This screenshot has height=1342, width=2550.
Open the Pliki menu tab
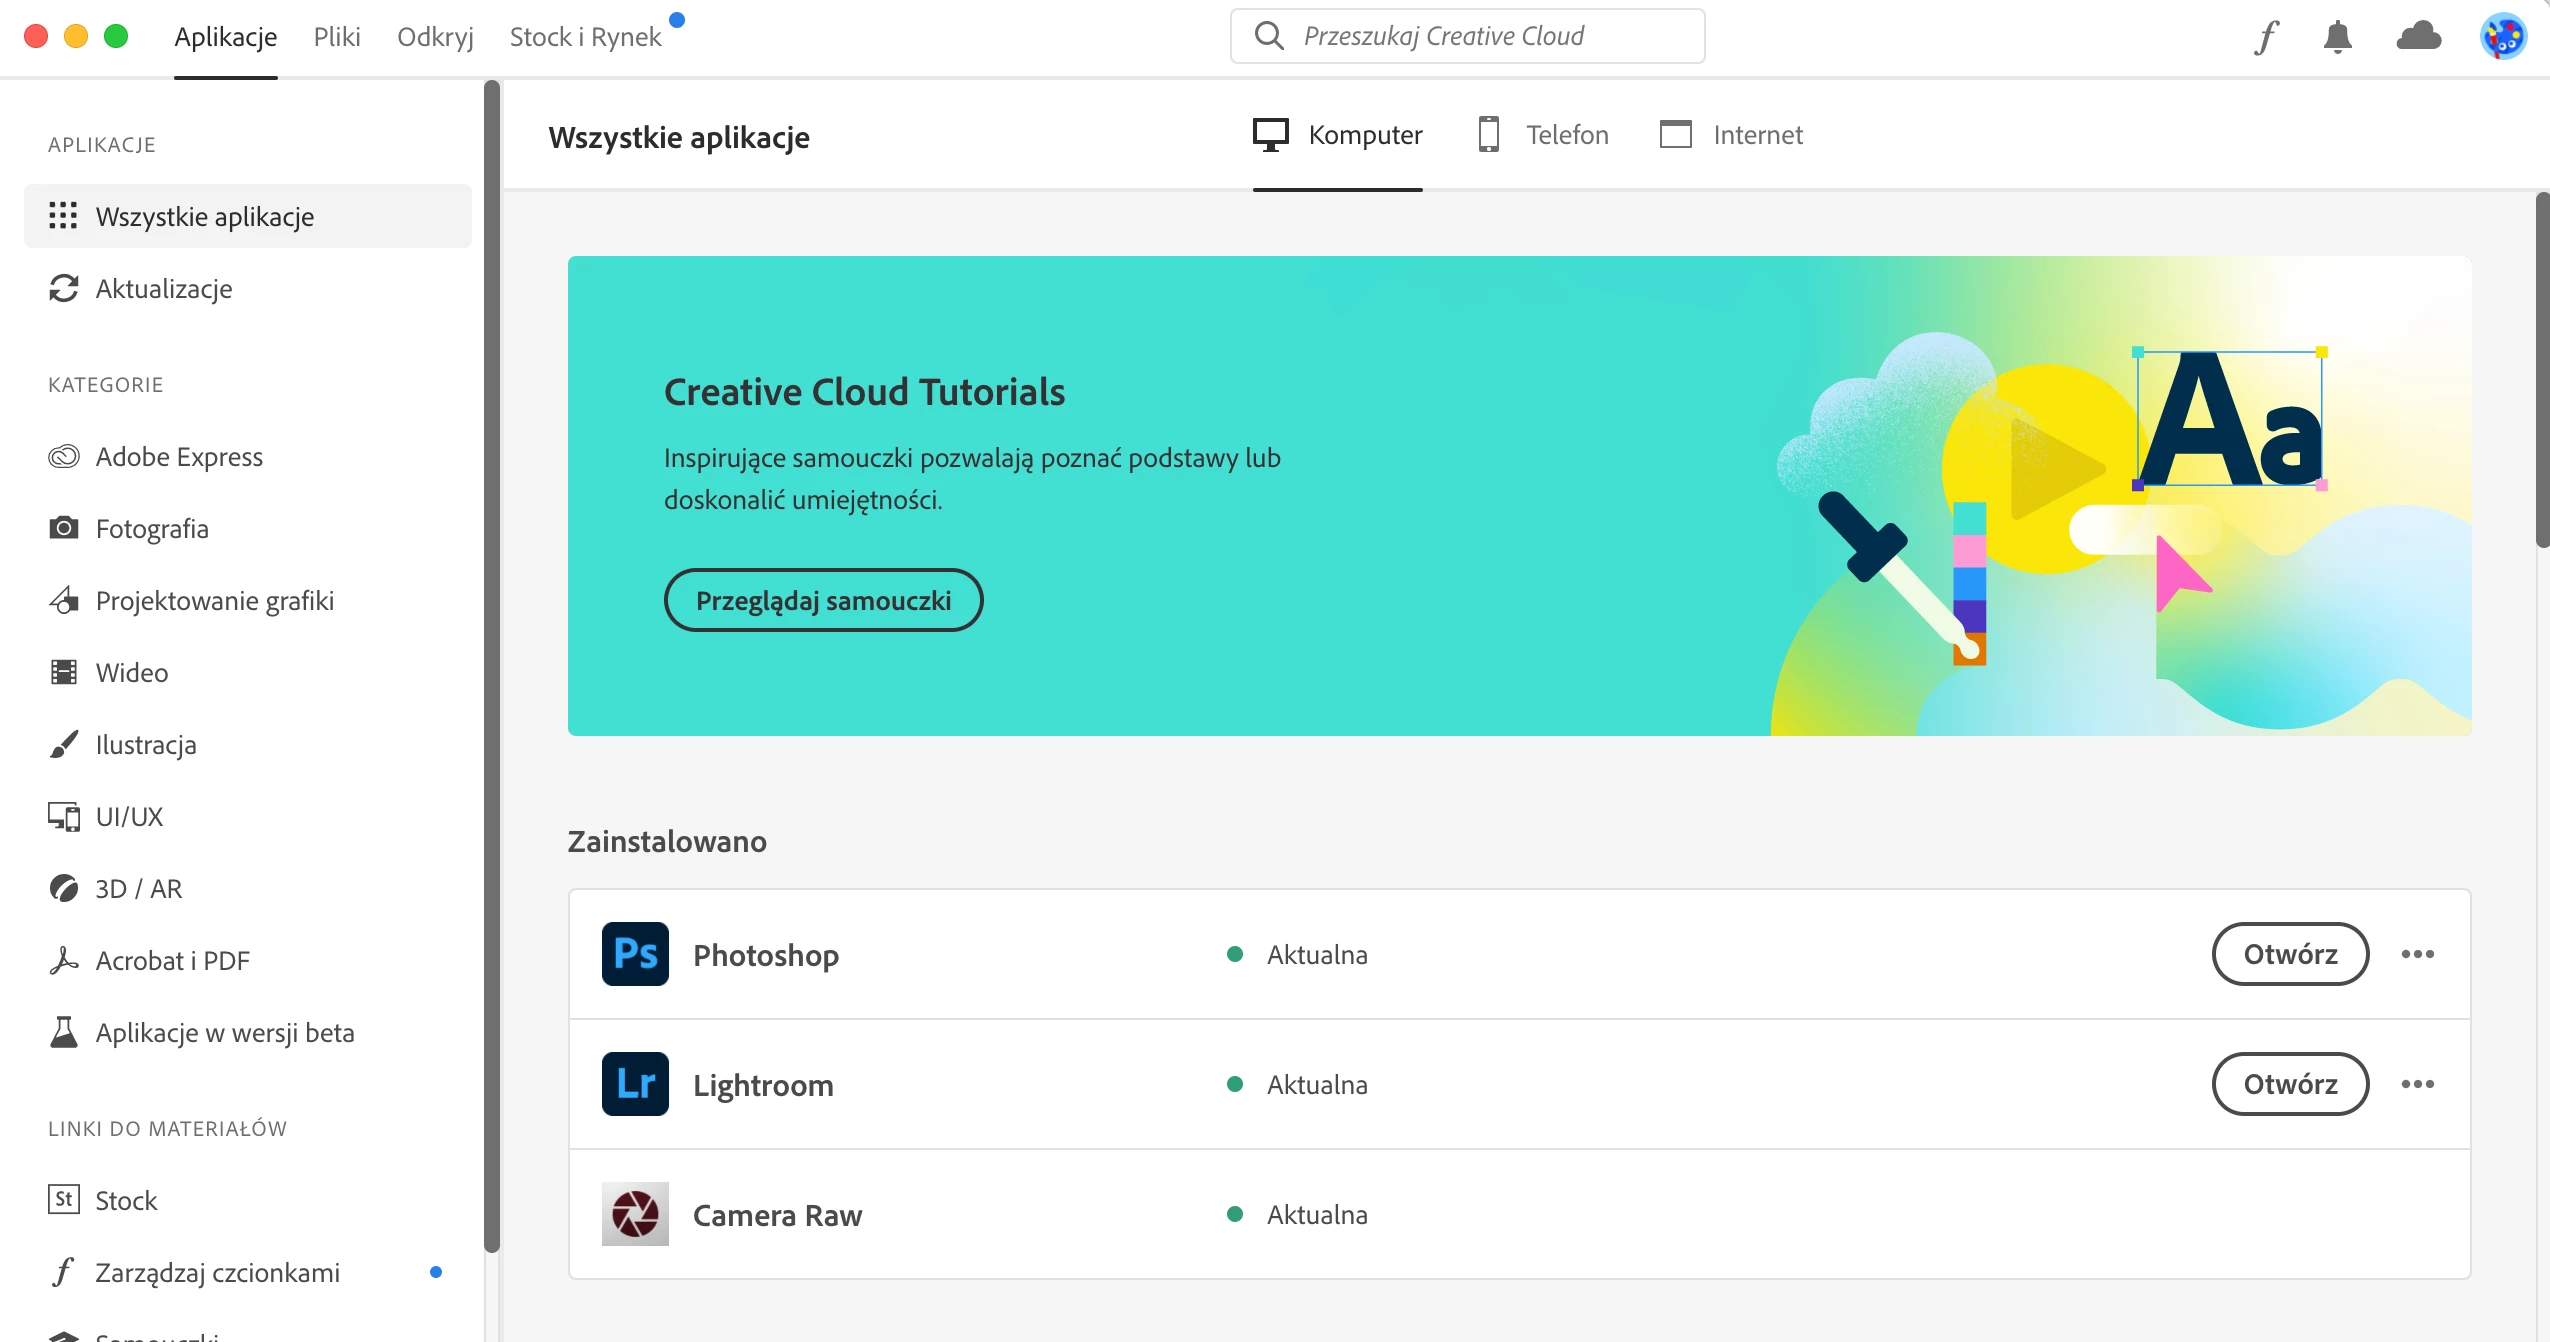(x=337, y=37)
